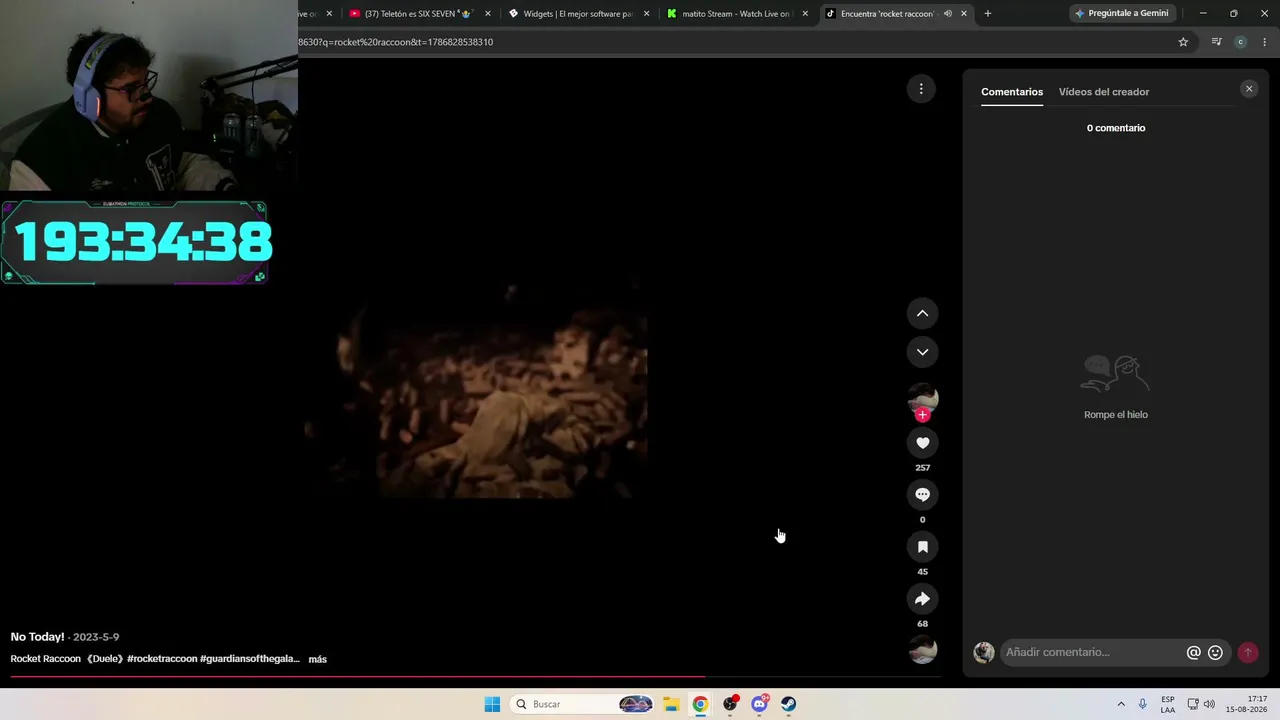
Task: Open the #rocketraccoon hashtag
Action: tap(162, 659)
